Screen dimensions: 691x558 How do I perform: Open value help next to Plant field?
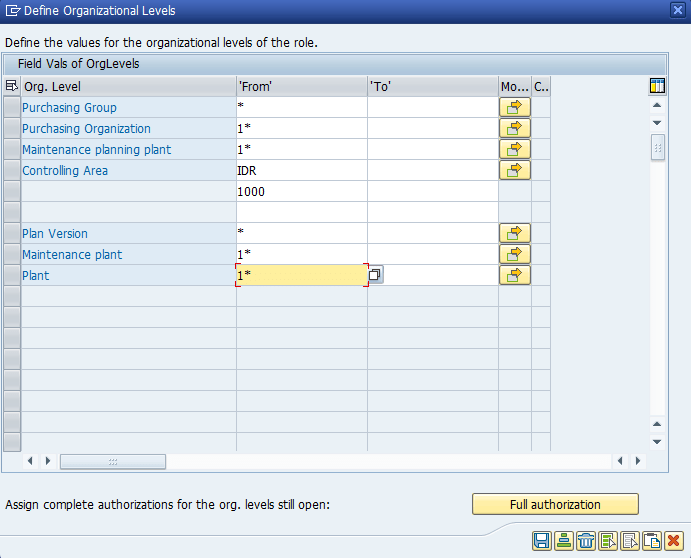point(375,275)
